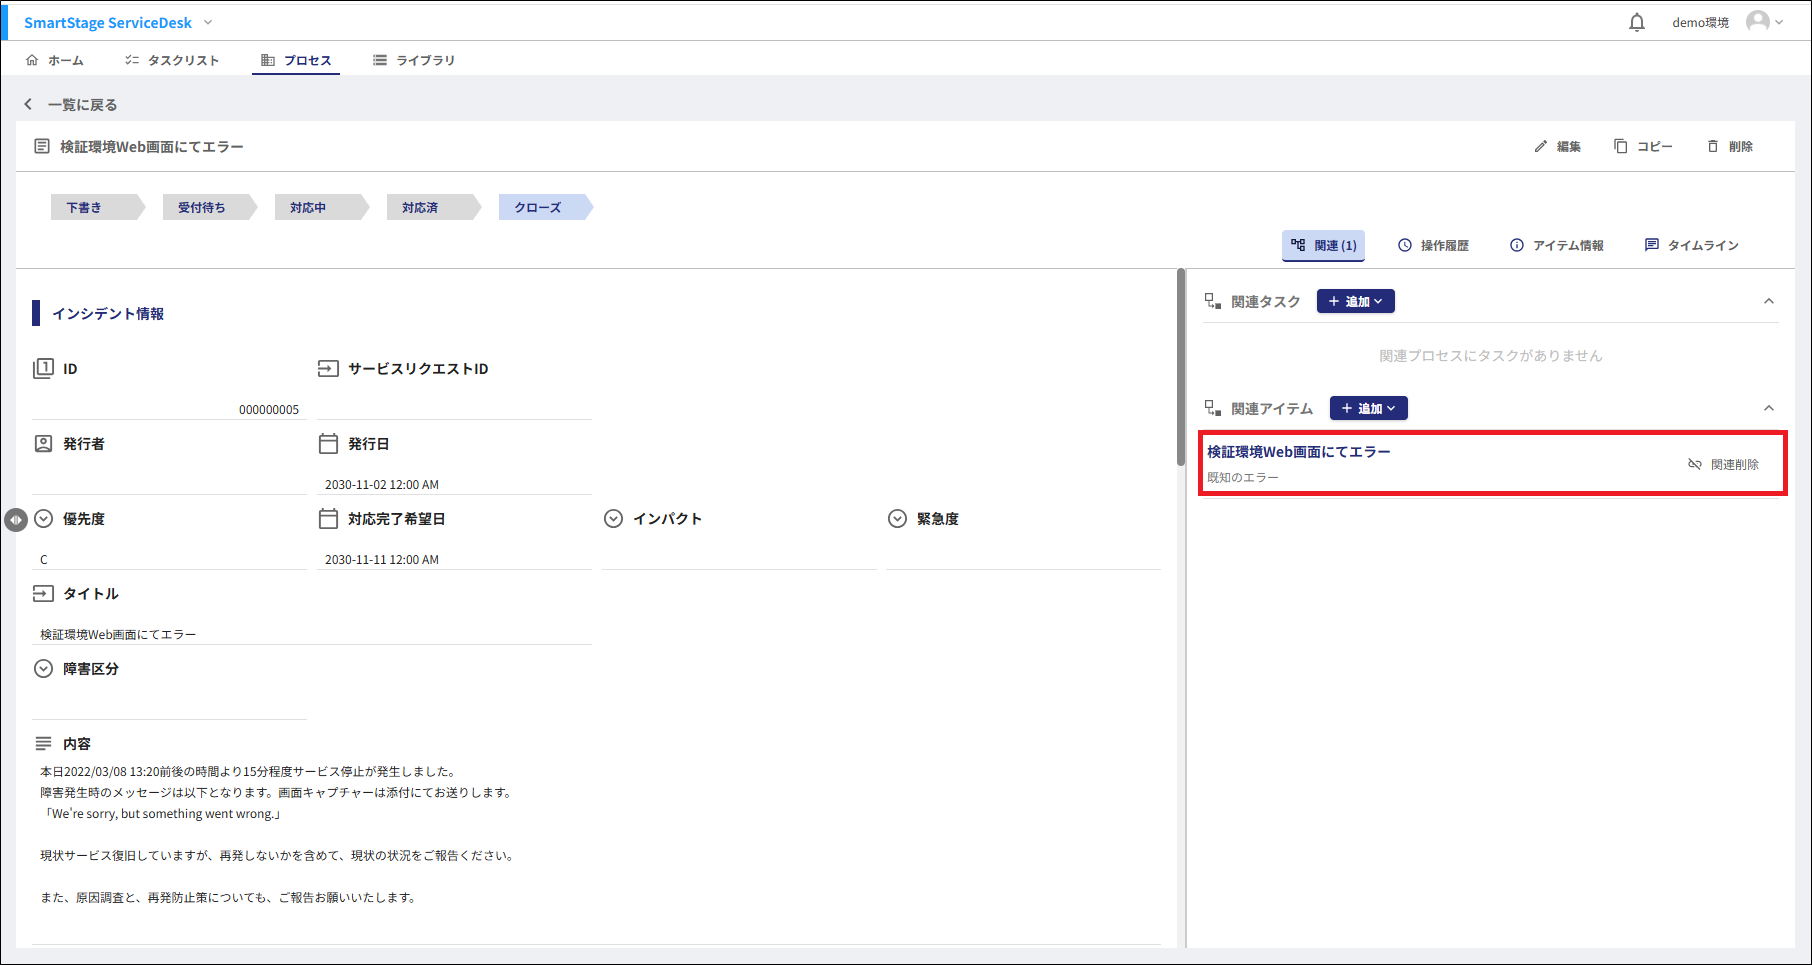1812x965 pixels.
Task: Expand SmartStage ServiceDesk dropdown arrow
Action: [x=208, y=22]
